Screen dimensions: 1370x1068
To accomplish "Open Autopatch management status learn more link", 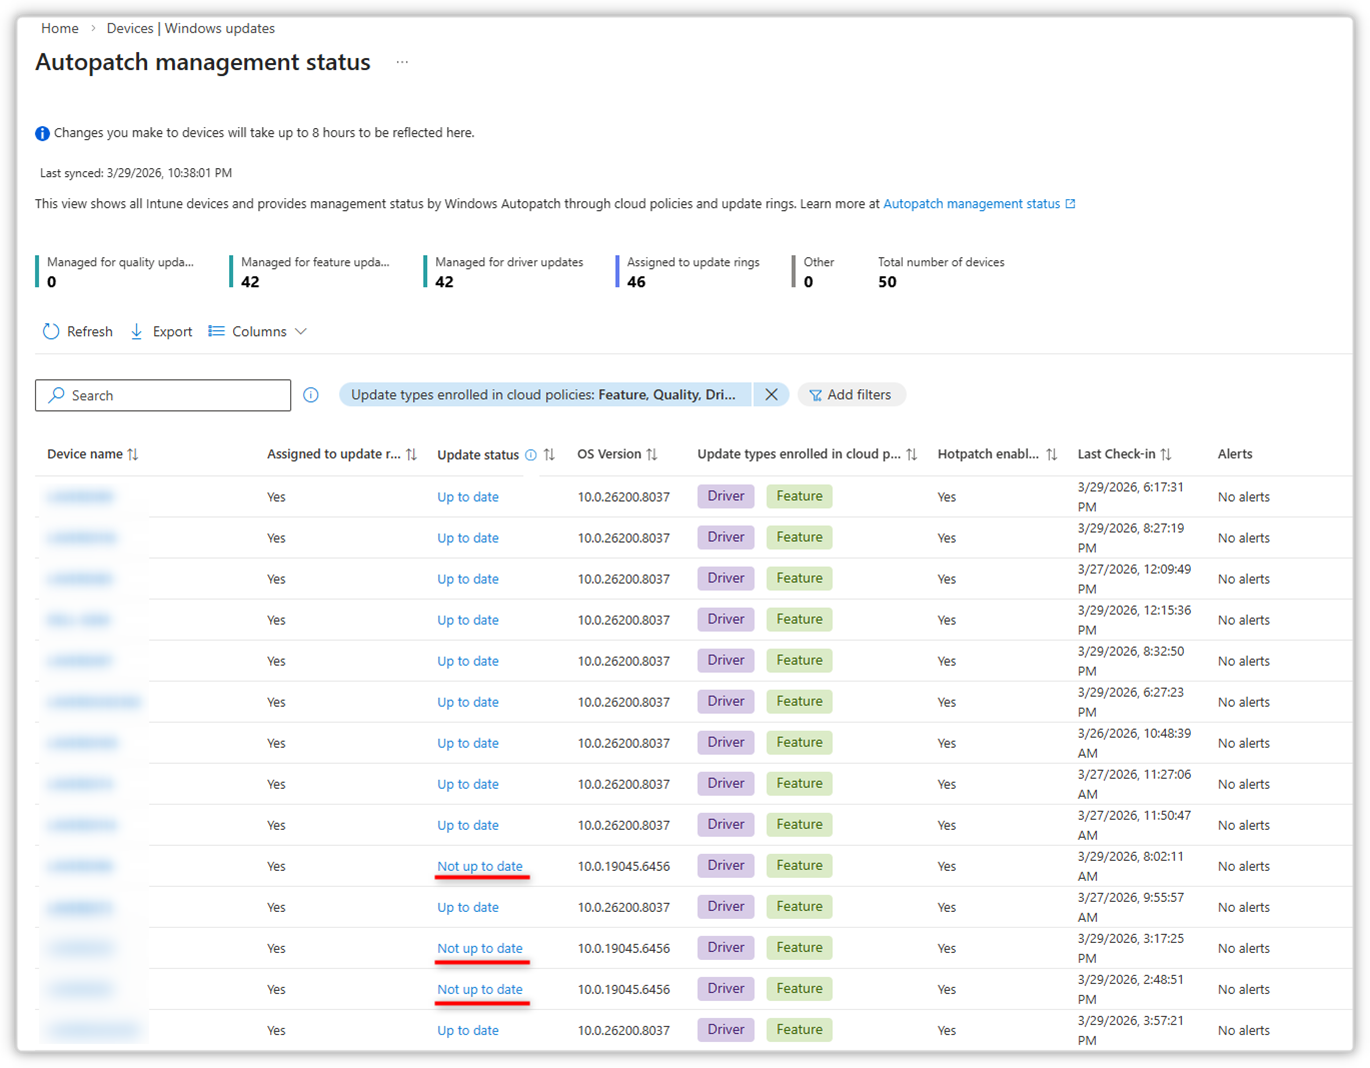I will tap(971, 203).
